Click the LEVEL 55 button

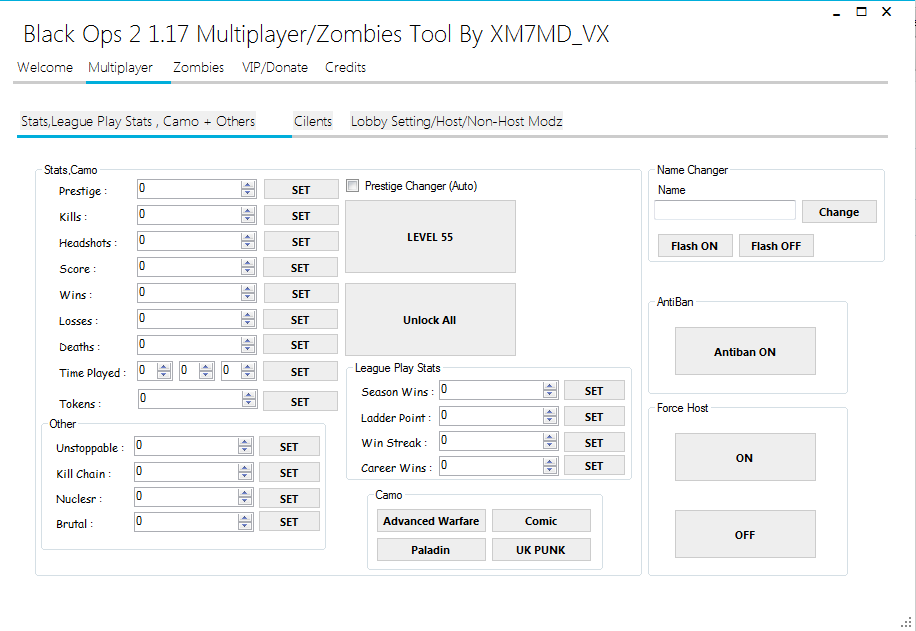(430, 237)
